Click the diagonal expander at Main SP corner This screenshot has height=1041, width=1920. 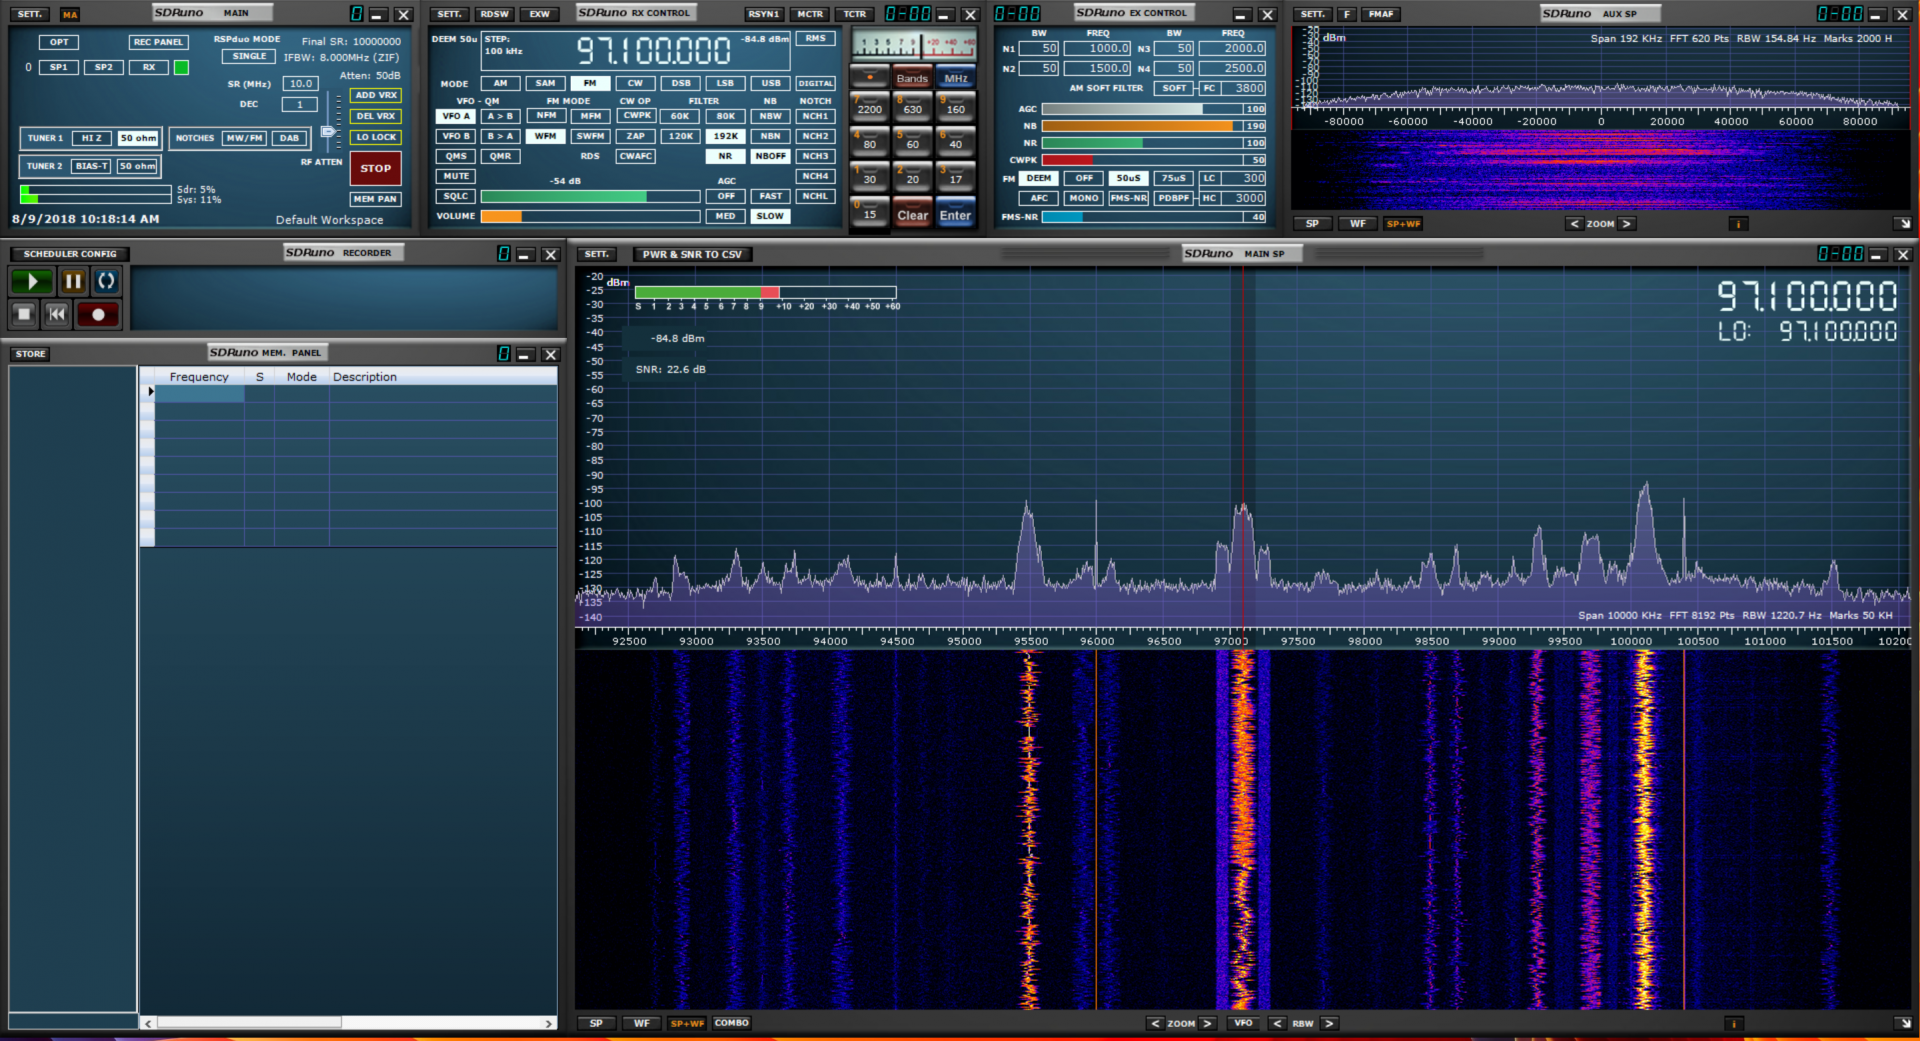[1904, 1024]
